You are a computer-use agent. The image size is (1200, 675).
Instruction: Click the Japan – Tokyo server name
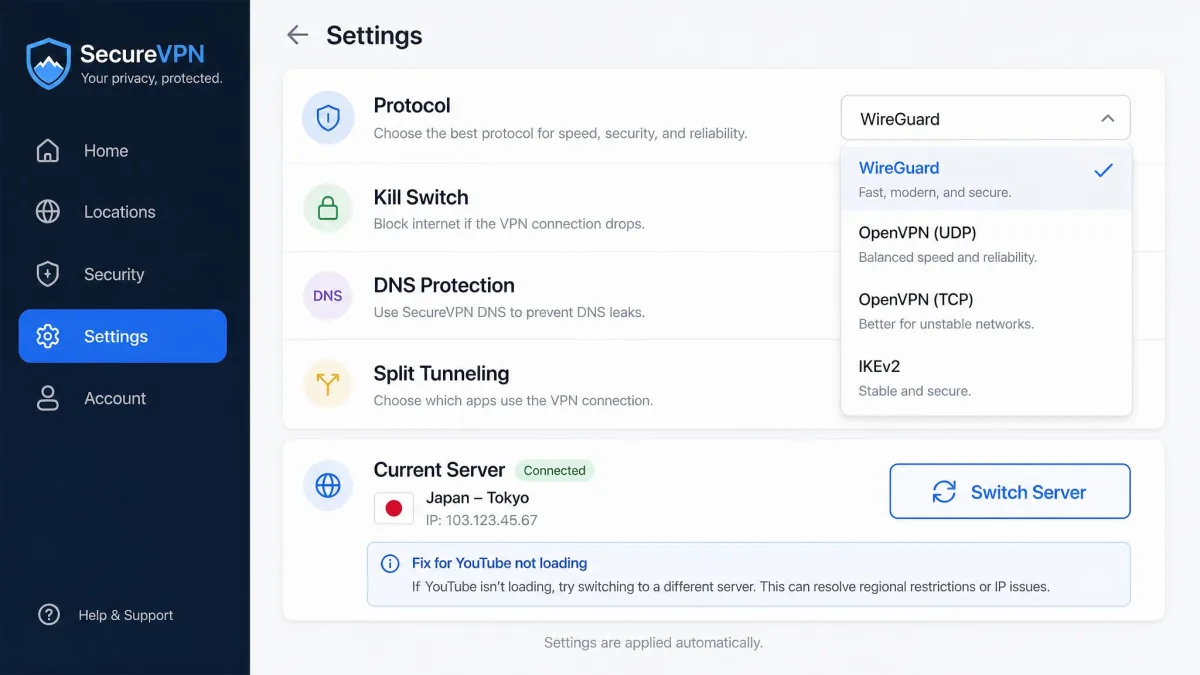477,498
